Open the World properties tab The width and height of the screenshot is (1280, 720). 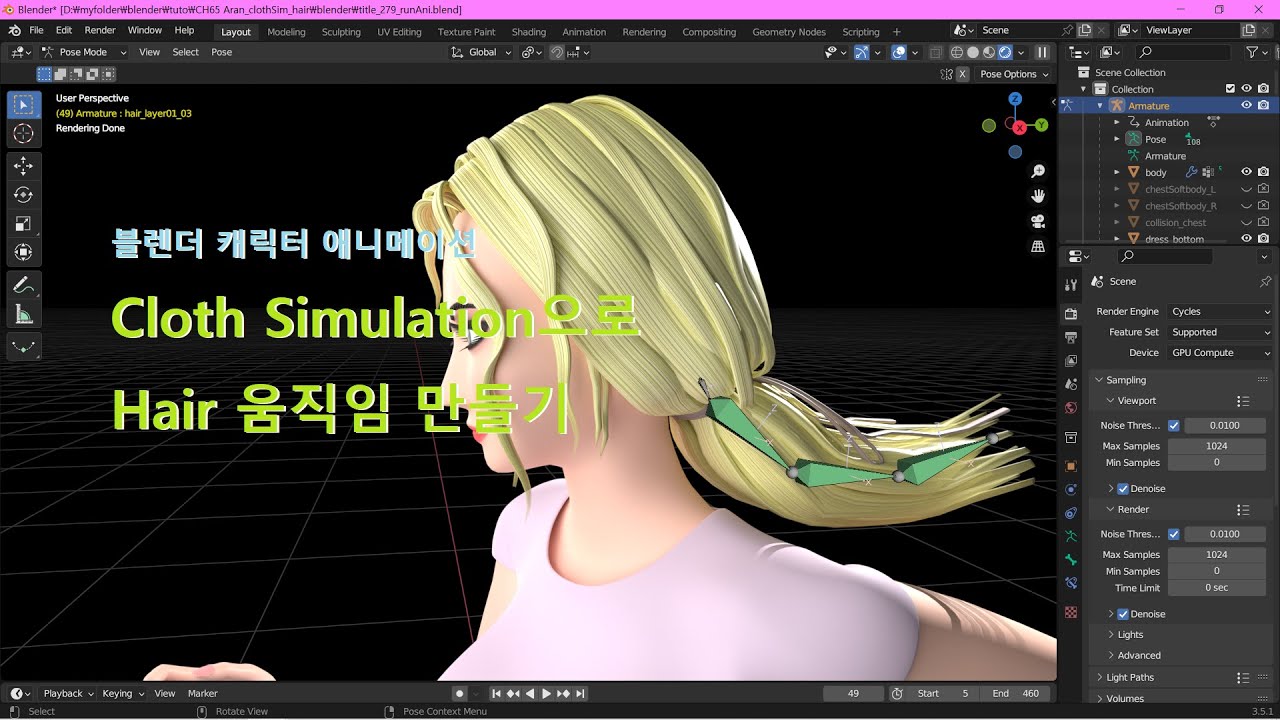(x=1071, y=408)
